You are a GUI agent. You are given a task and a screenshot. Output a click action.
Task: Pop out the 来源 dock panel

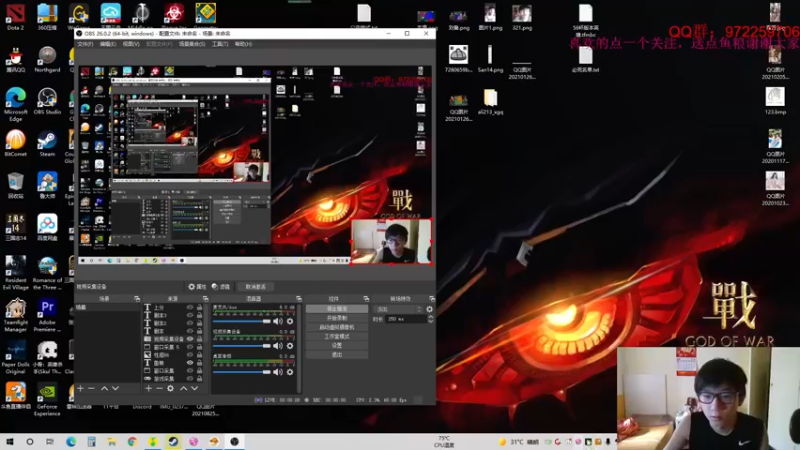[205, 298]
